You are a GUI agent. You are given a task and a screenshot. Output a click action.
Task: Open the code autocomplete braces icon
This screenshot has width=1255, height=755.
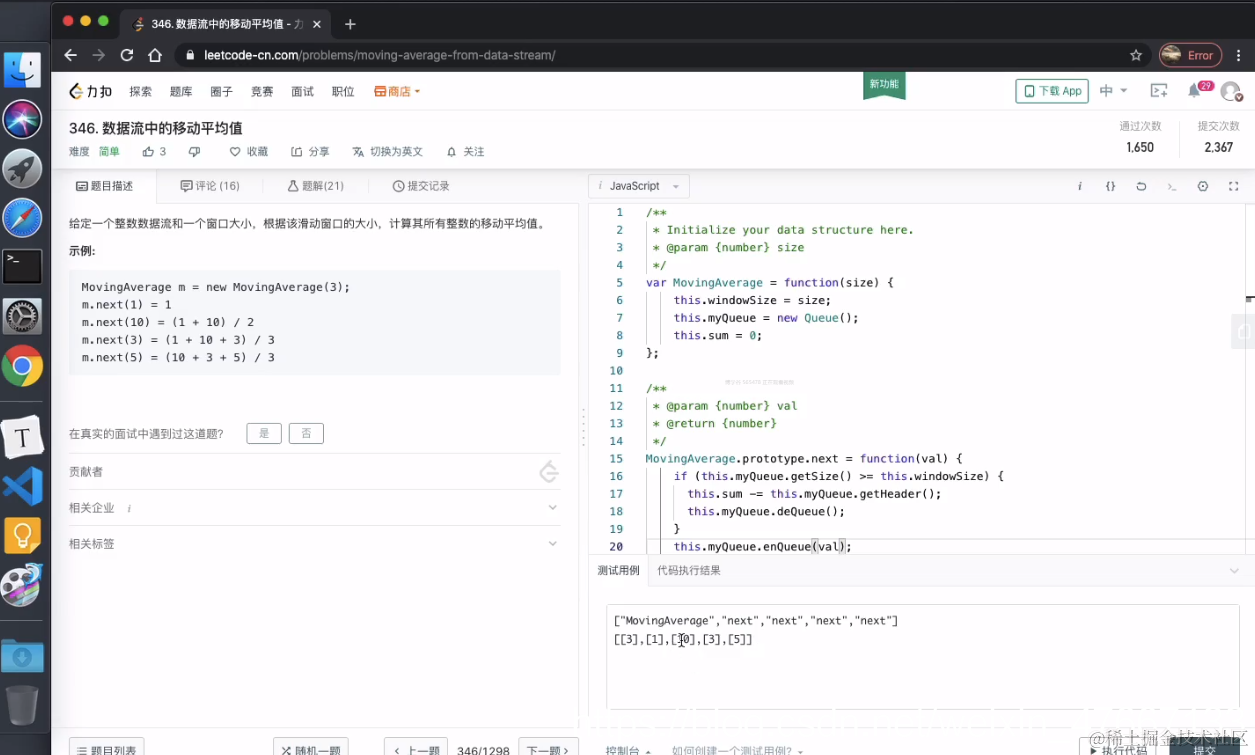pyautogui.click(x=1110, y=186)
